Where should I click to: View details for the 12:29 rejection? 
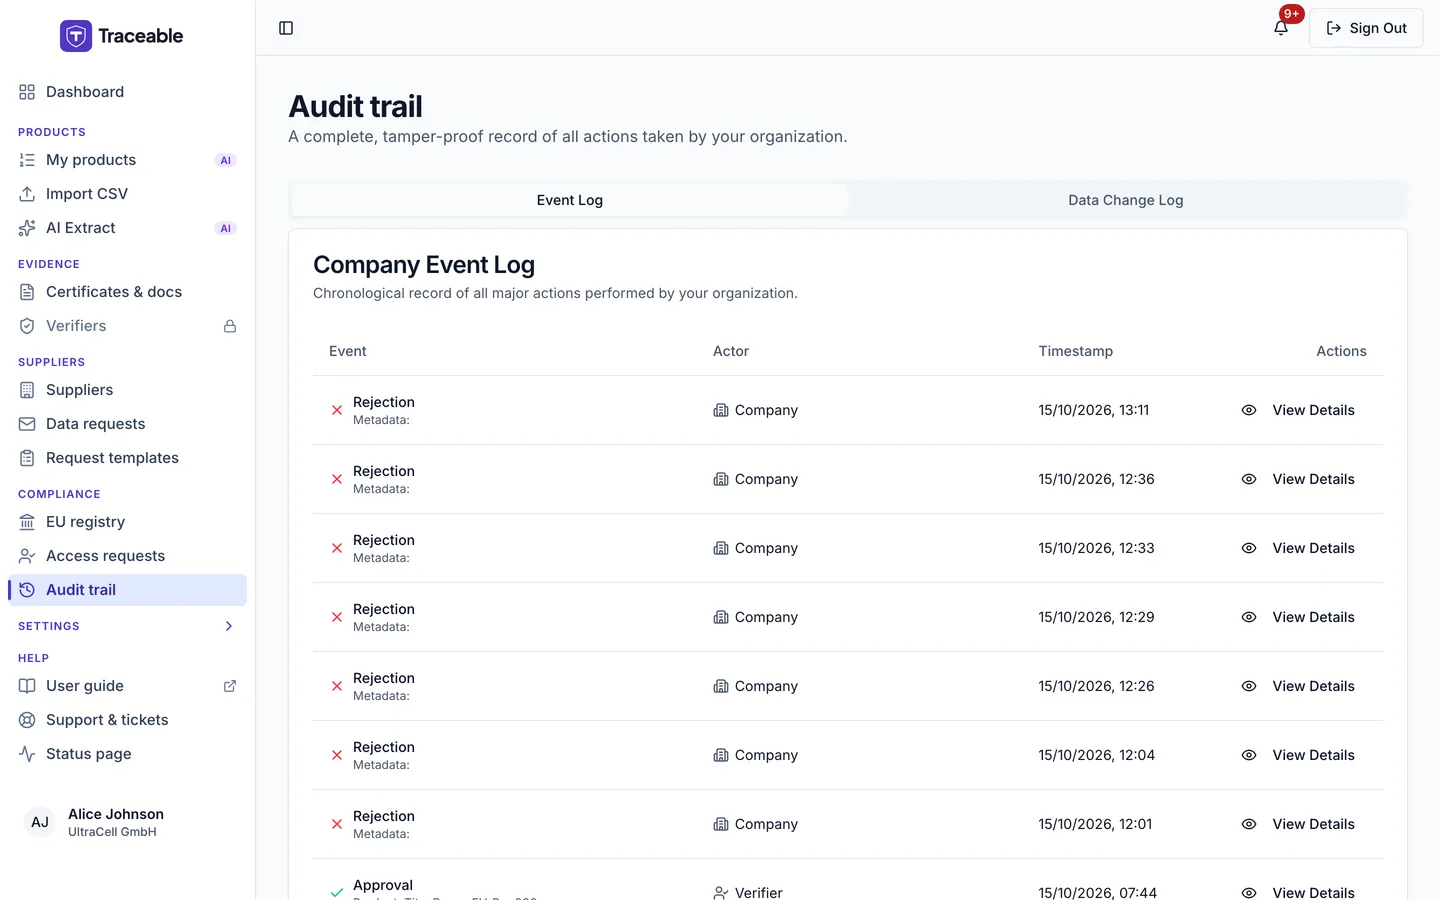(1298, 617)
